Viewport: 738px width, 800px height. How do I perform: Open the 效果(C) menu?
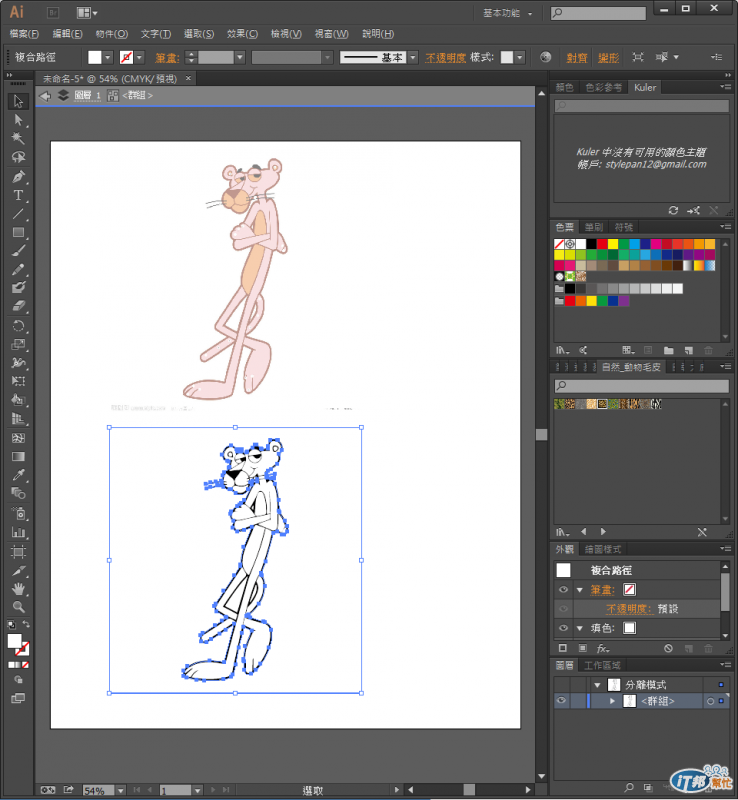(x=242, y=34)
